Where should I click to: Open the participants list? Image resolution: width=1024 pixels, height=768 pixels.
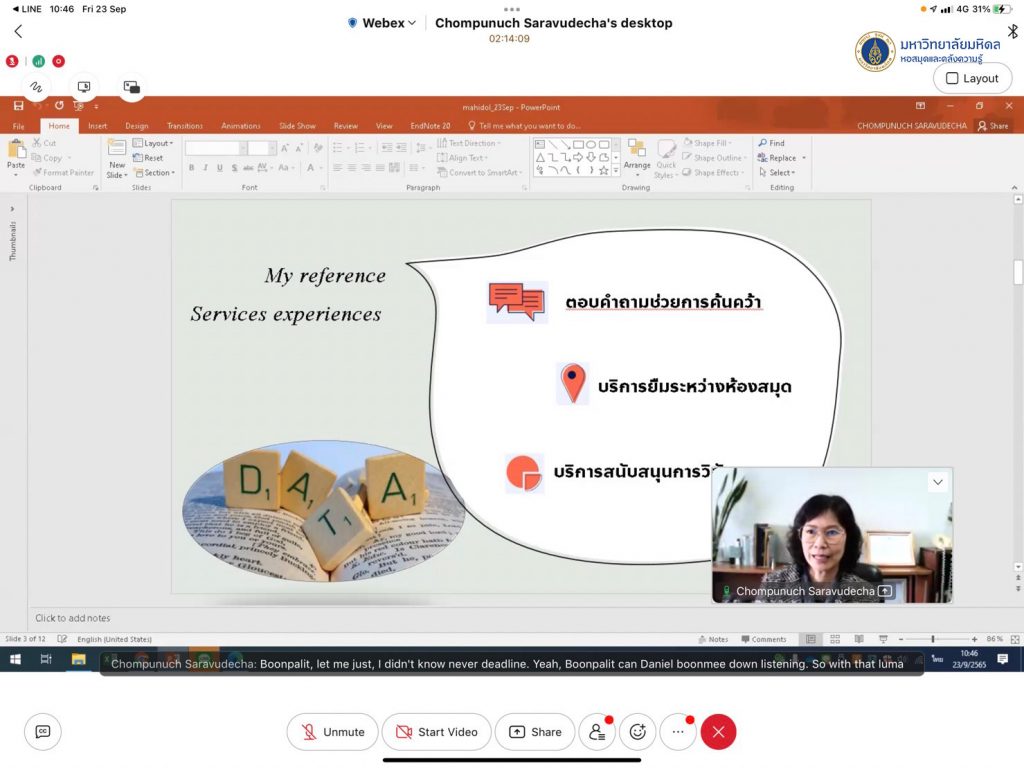(597, 732)
